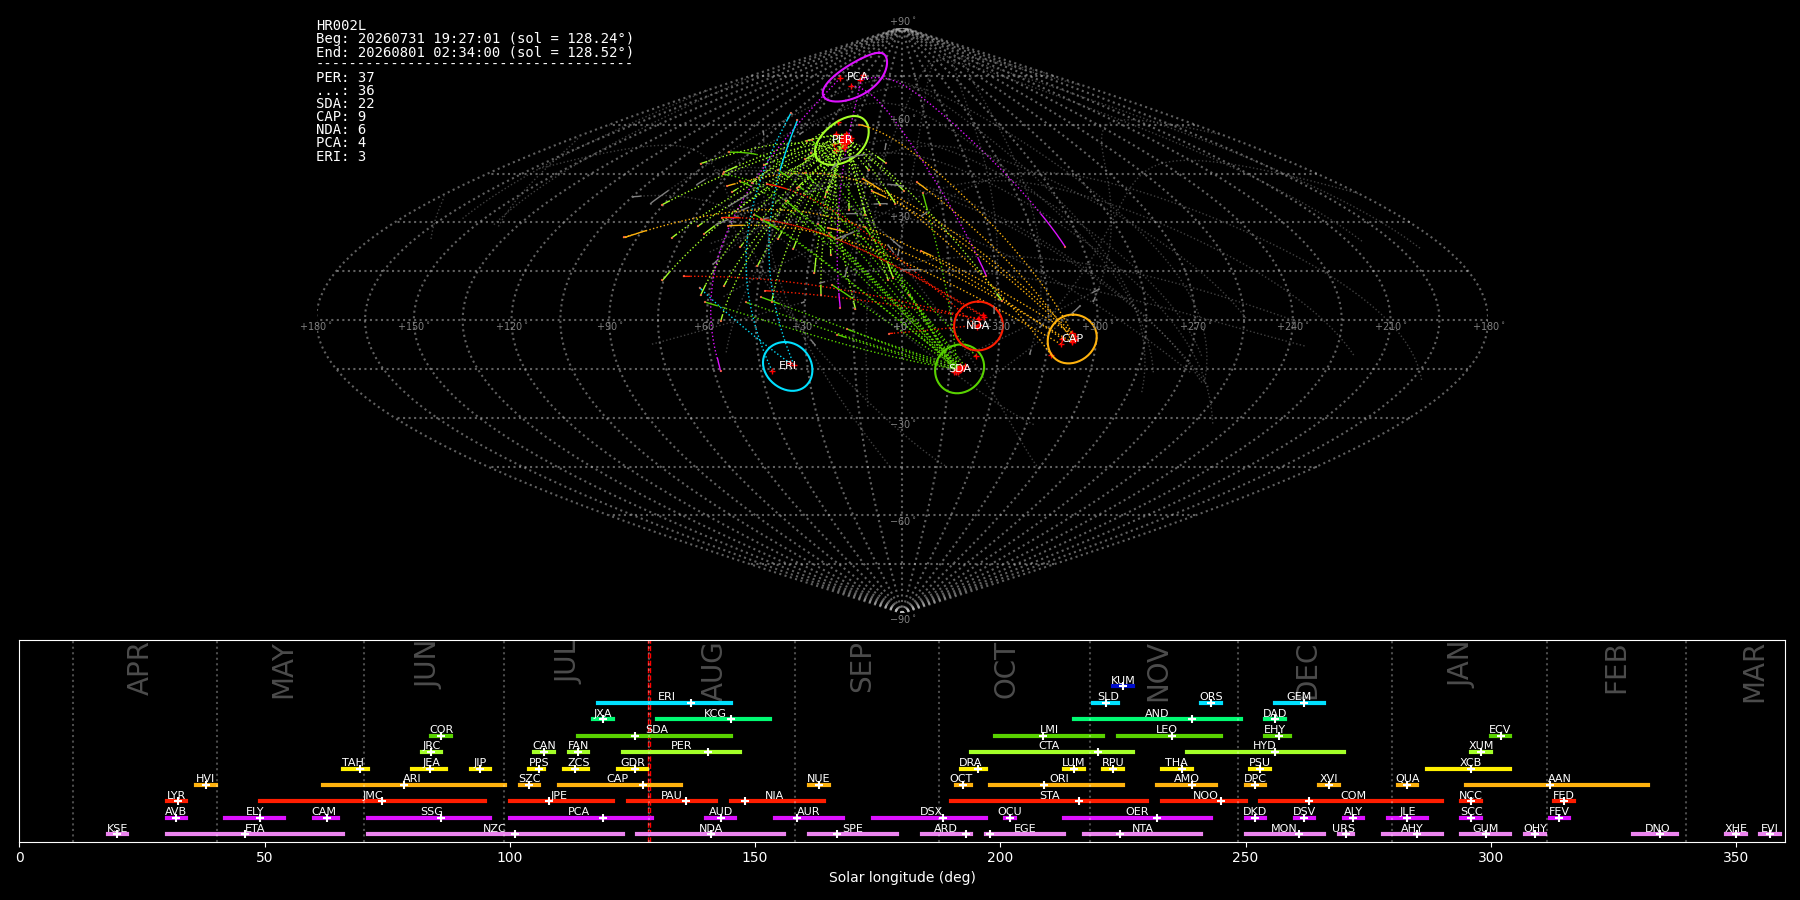The width and height of the screenshot is (1800, 900).
Task: Click the 'Solar longitude (deg)' axis label
Action: tap(902, 878)
